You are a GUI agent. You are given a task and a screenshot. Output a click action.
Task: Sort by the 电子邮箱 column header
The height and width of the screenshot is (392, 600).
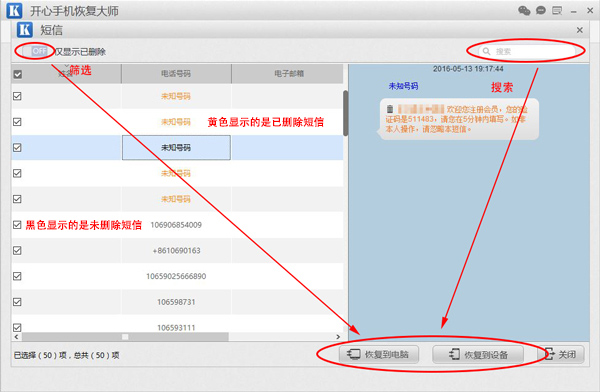287,74
